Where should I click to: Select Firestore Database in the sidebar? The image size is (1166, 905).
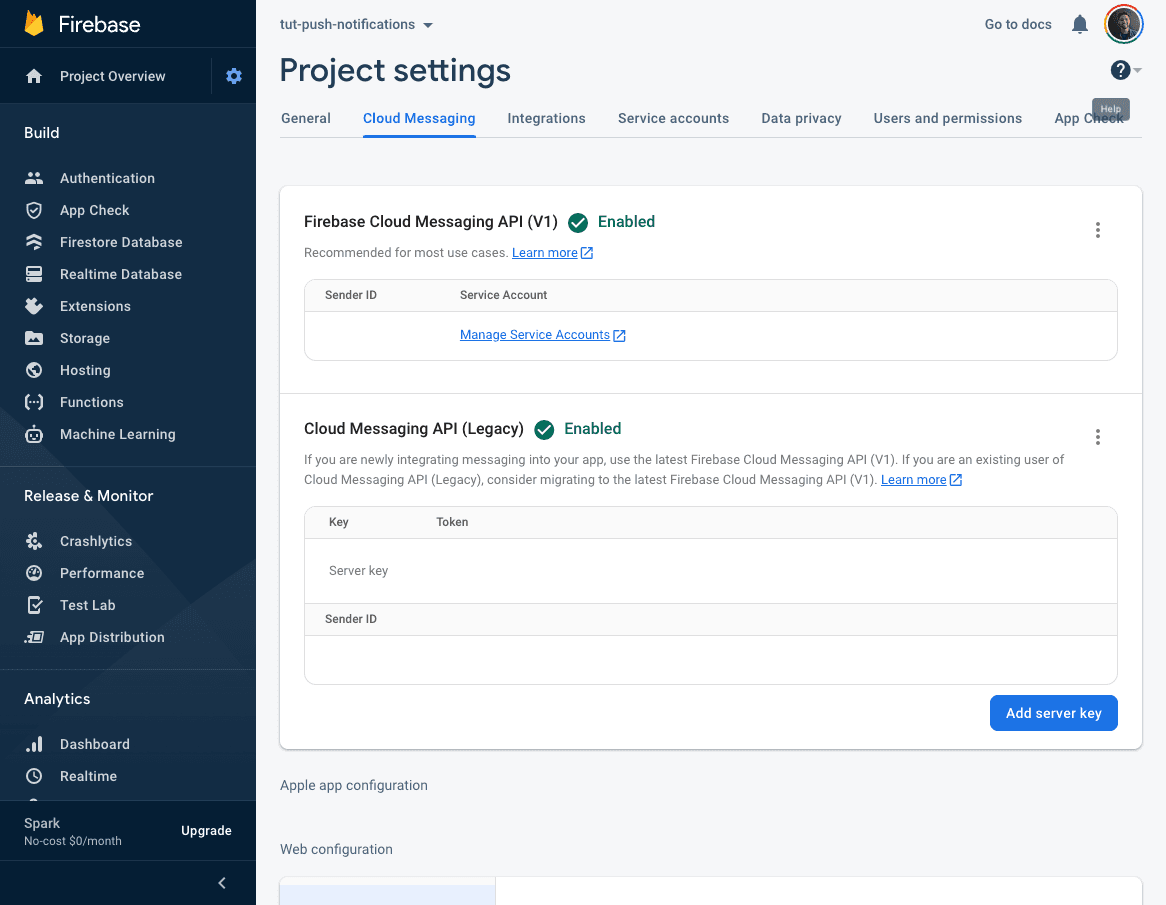pyautogui.click(x=118, y=242)
